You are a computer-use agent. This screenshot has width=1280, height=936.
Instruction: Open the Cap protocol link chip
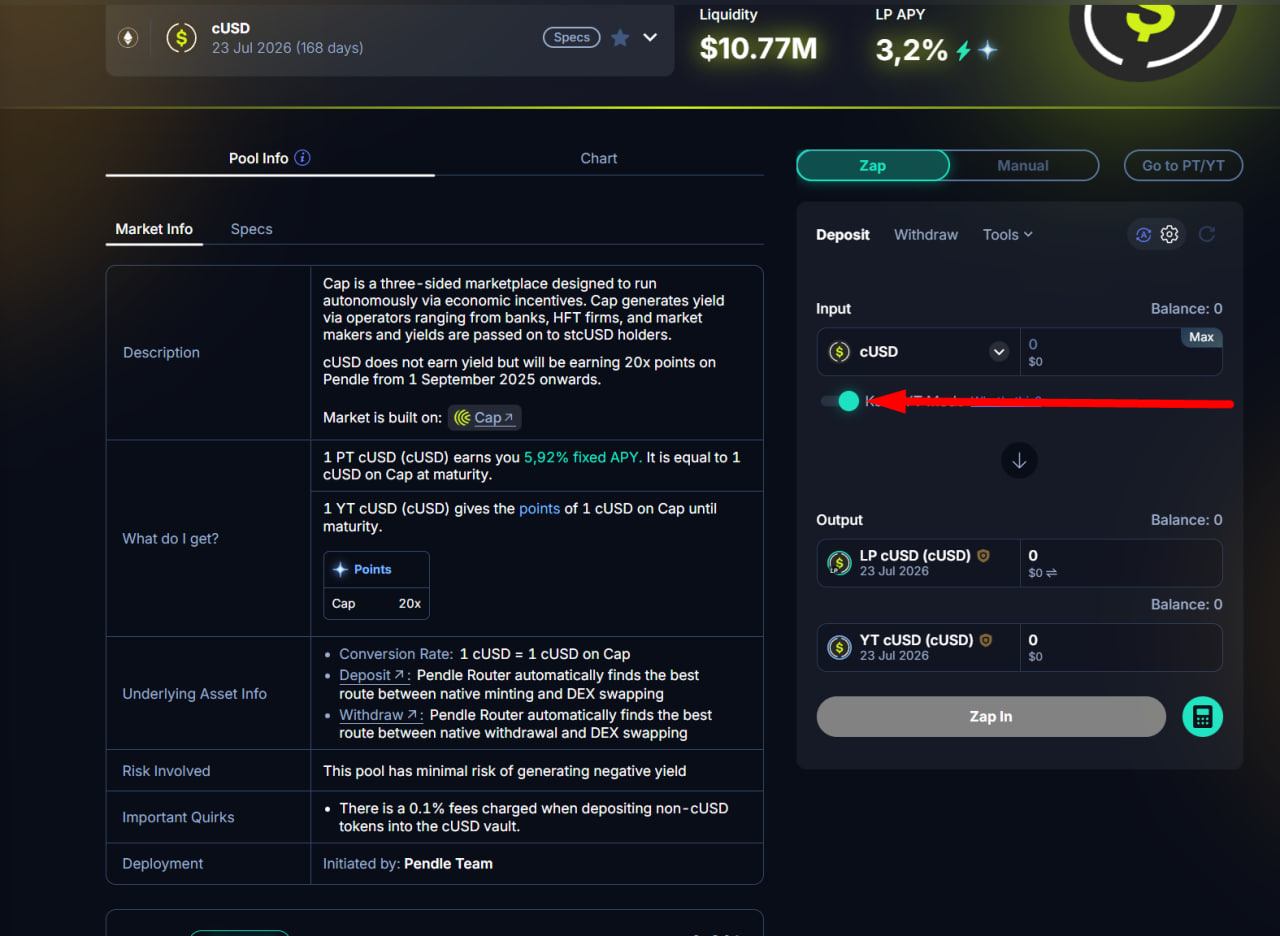pos(485,418)
